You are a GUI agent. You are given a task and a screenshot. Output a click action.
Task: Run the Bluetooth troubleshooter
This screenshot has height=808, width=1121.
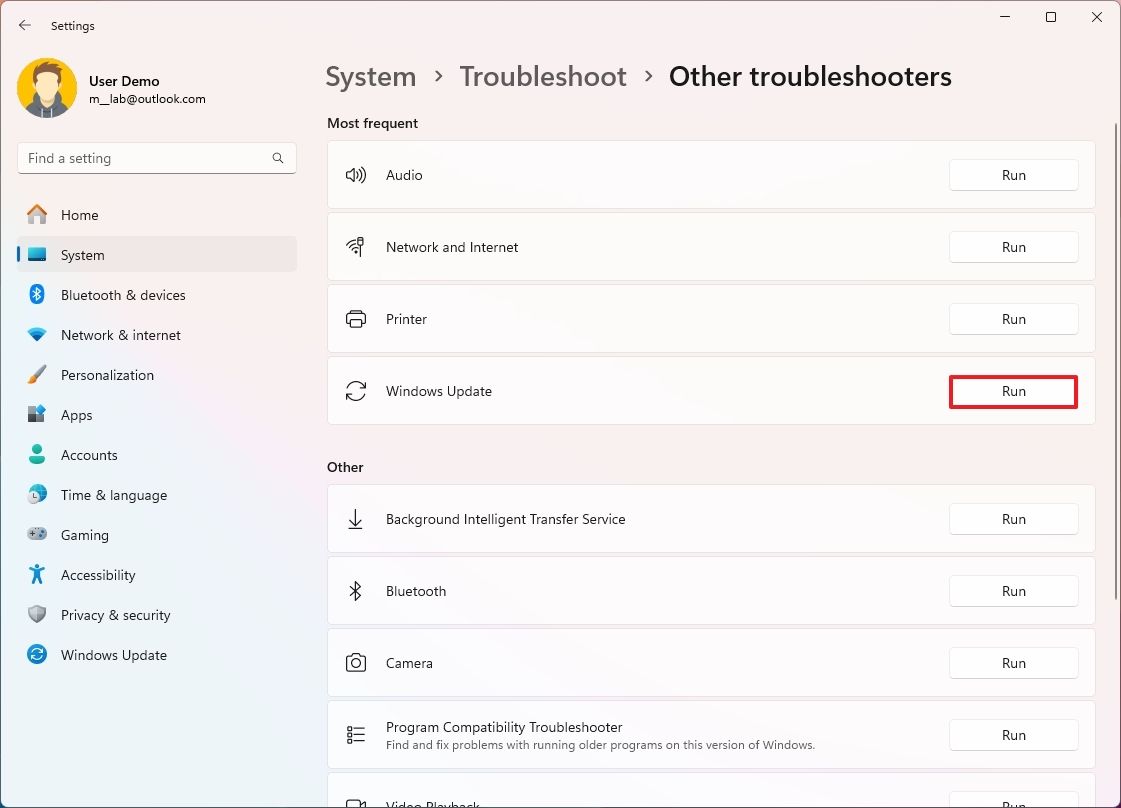(1013, 591)
